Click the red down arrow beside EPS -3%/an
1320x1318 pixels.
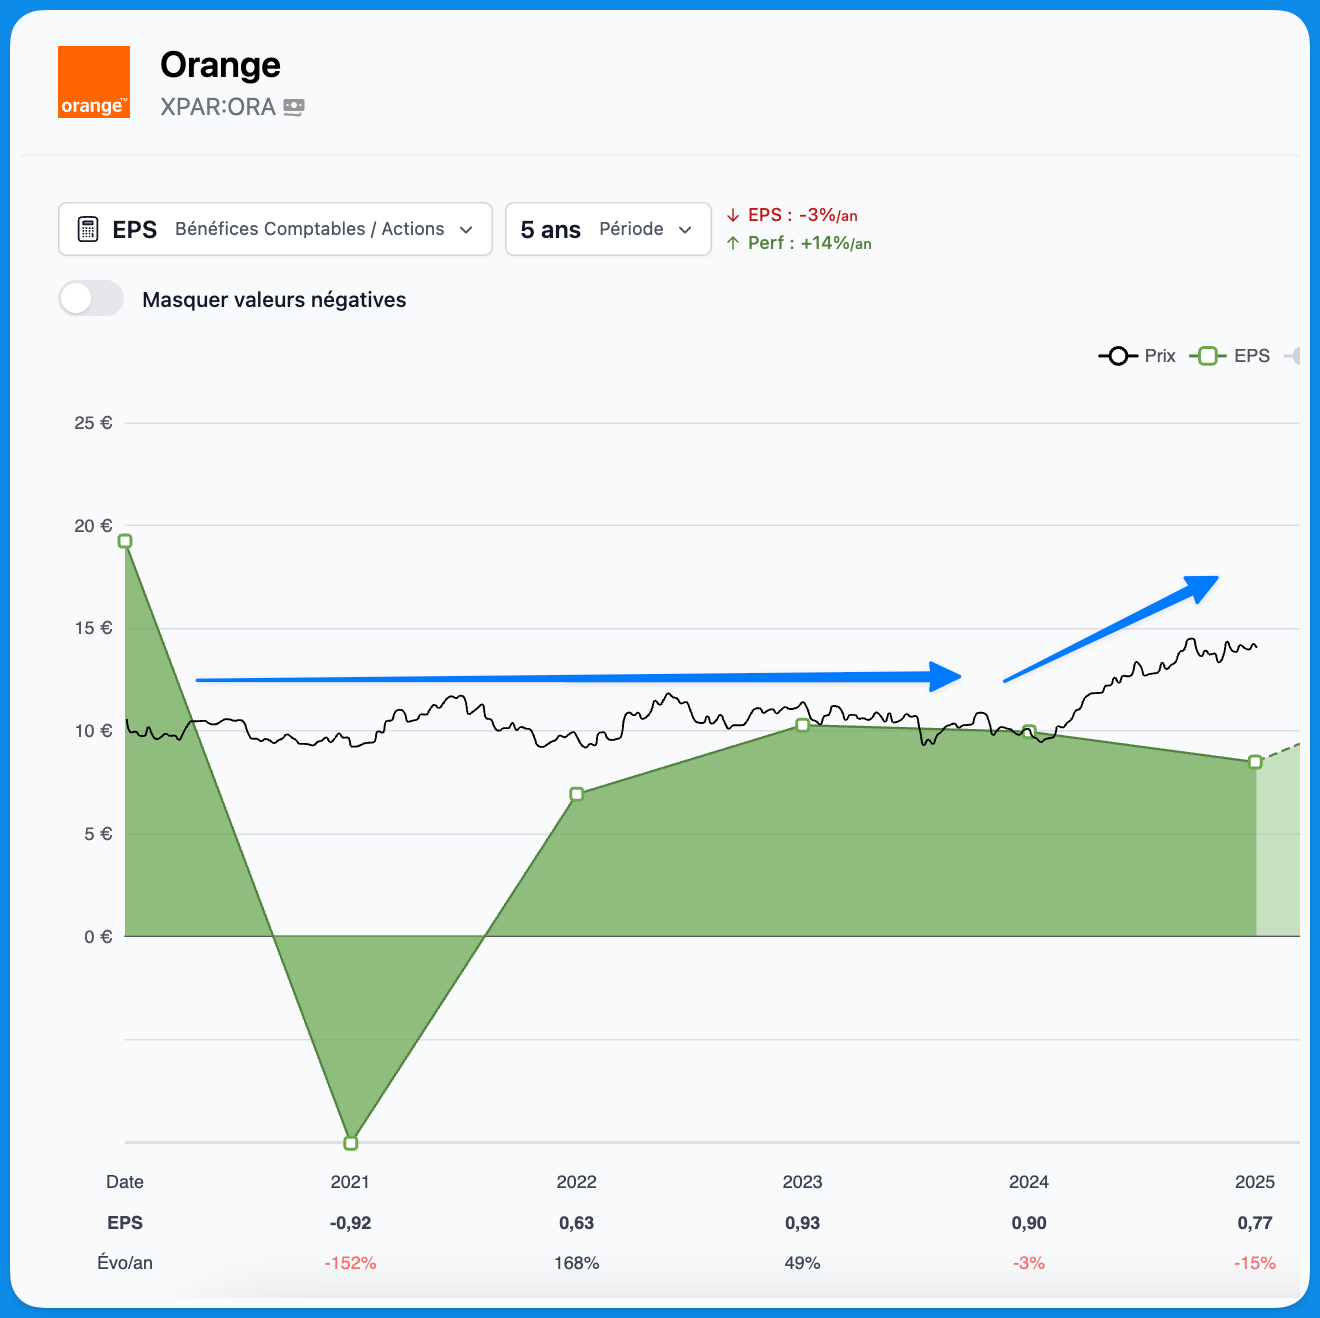click(733, 215)
